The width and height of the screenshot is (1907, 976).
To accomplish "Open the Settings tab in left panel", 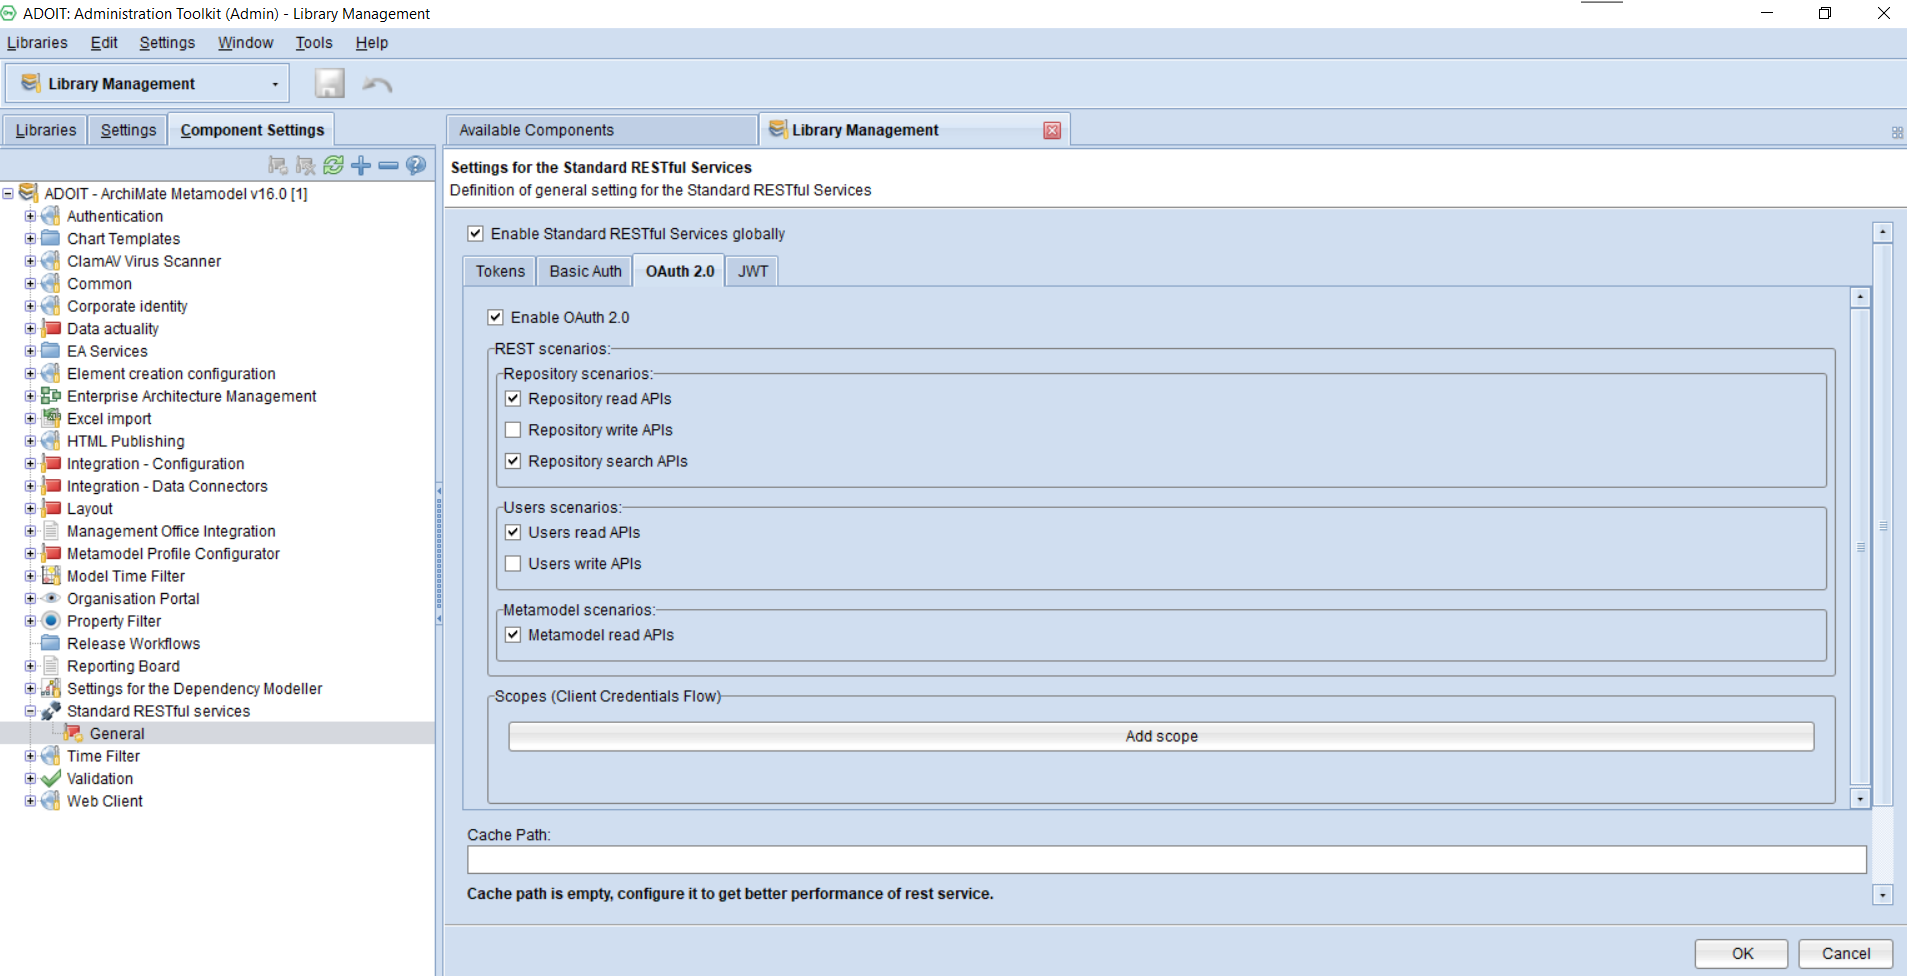I will 128,130.
